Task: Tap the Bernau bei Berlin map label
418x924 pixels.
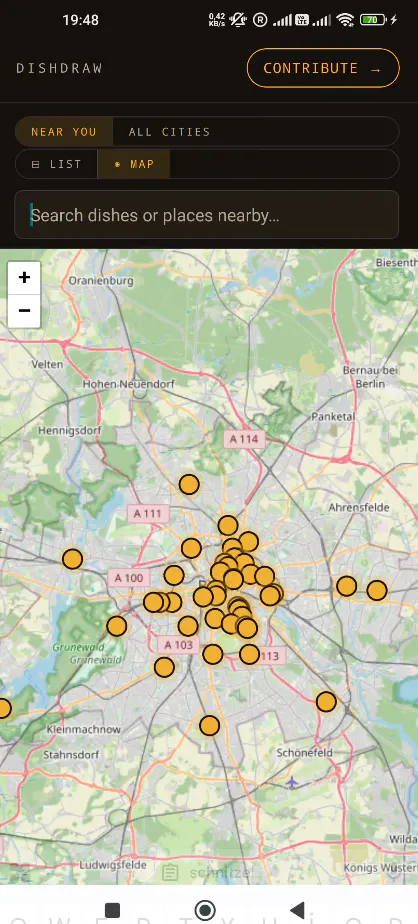Action: (371, 377)
